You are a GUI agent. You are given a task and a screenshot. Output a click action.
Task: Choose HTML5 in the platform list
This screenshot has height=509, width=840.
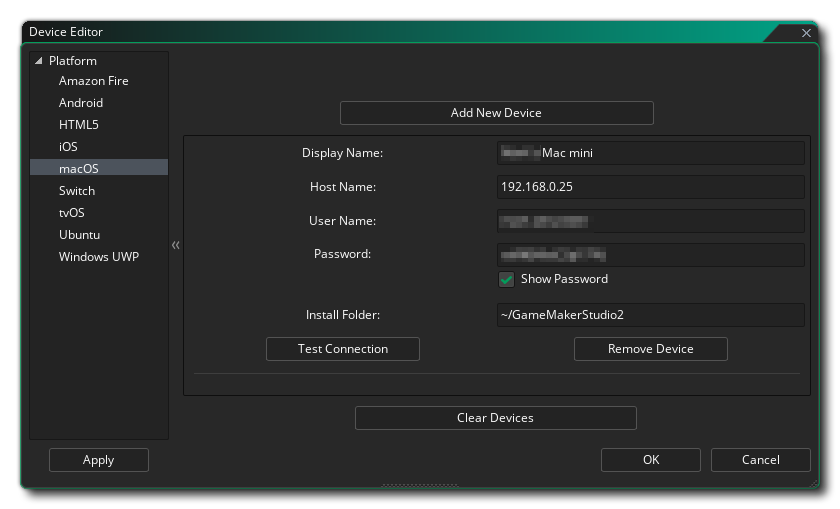click(x=78, y=125)
